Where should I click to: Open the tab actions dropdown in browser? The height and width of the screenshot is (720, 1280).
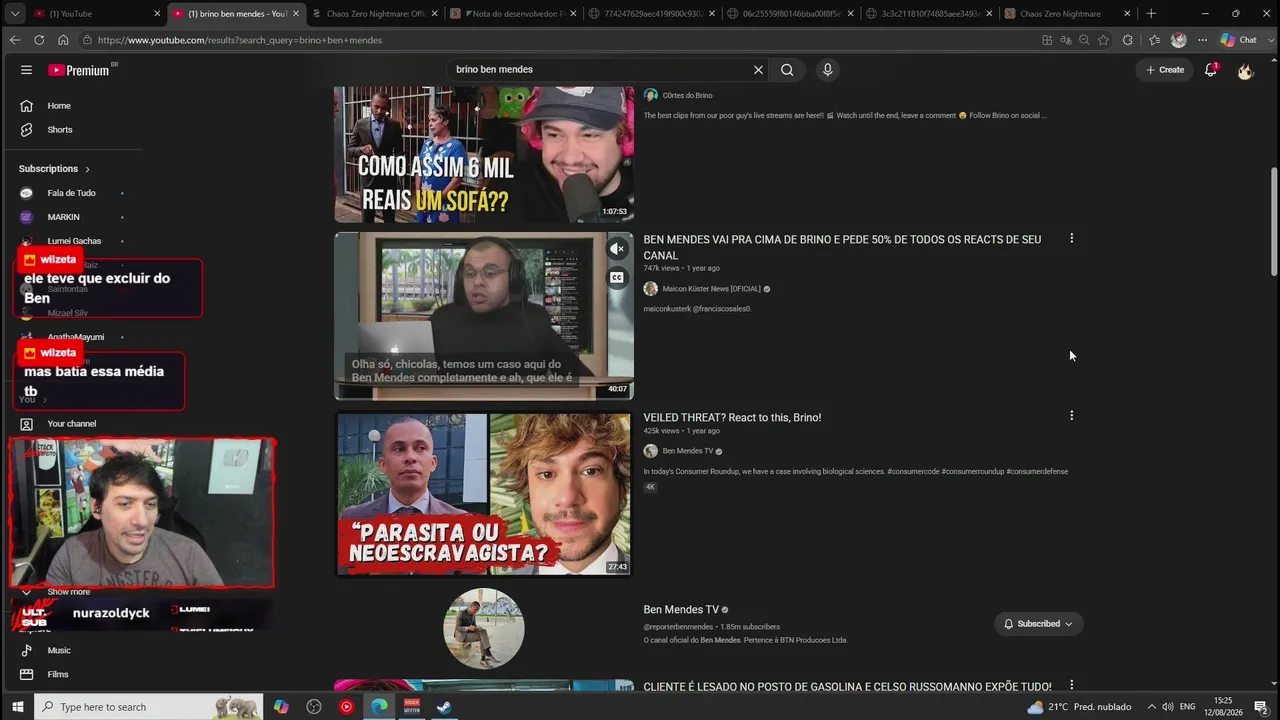click(x=14, y=14)
